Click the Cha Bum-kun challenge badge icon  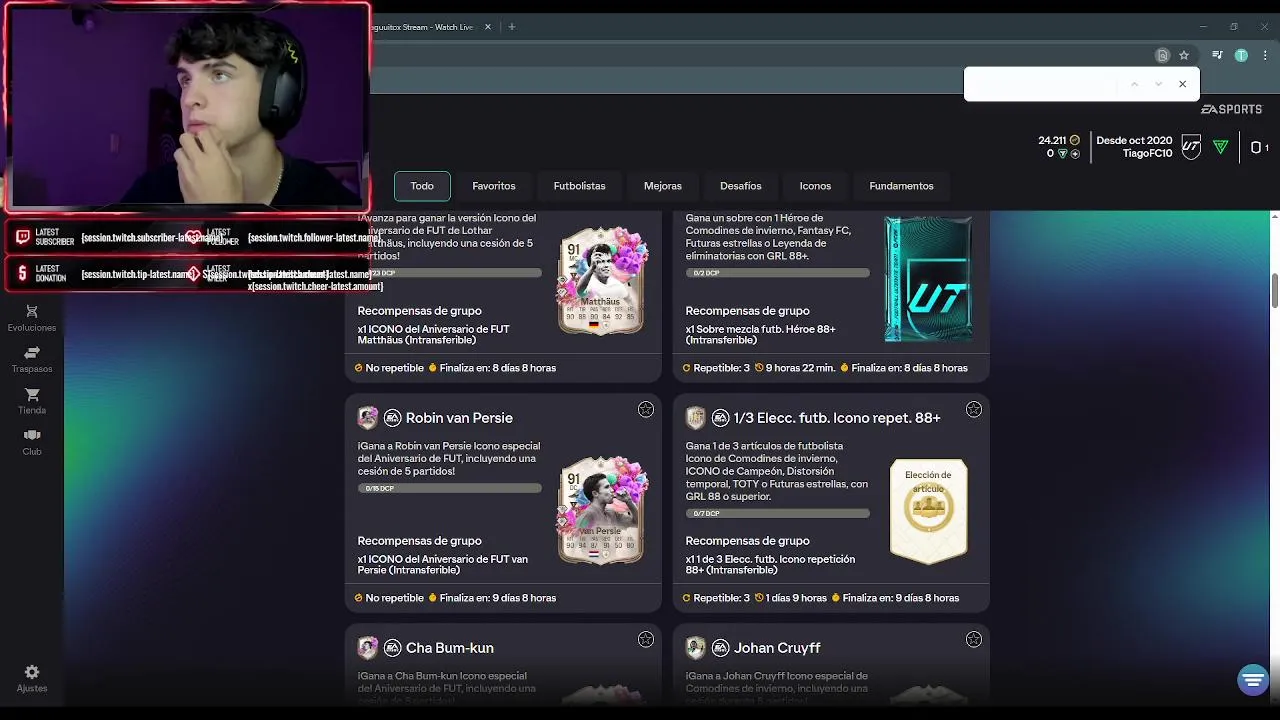368,648
